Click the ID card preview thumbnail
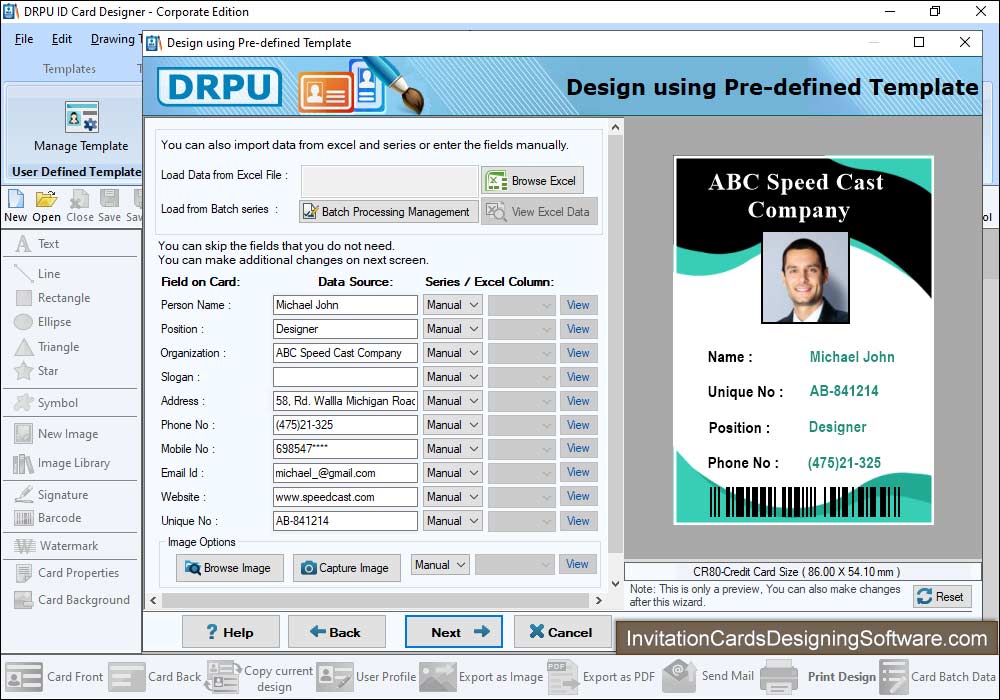 click(x=804, y=340)
